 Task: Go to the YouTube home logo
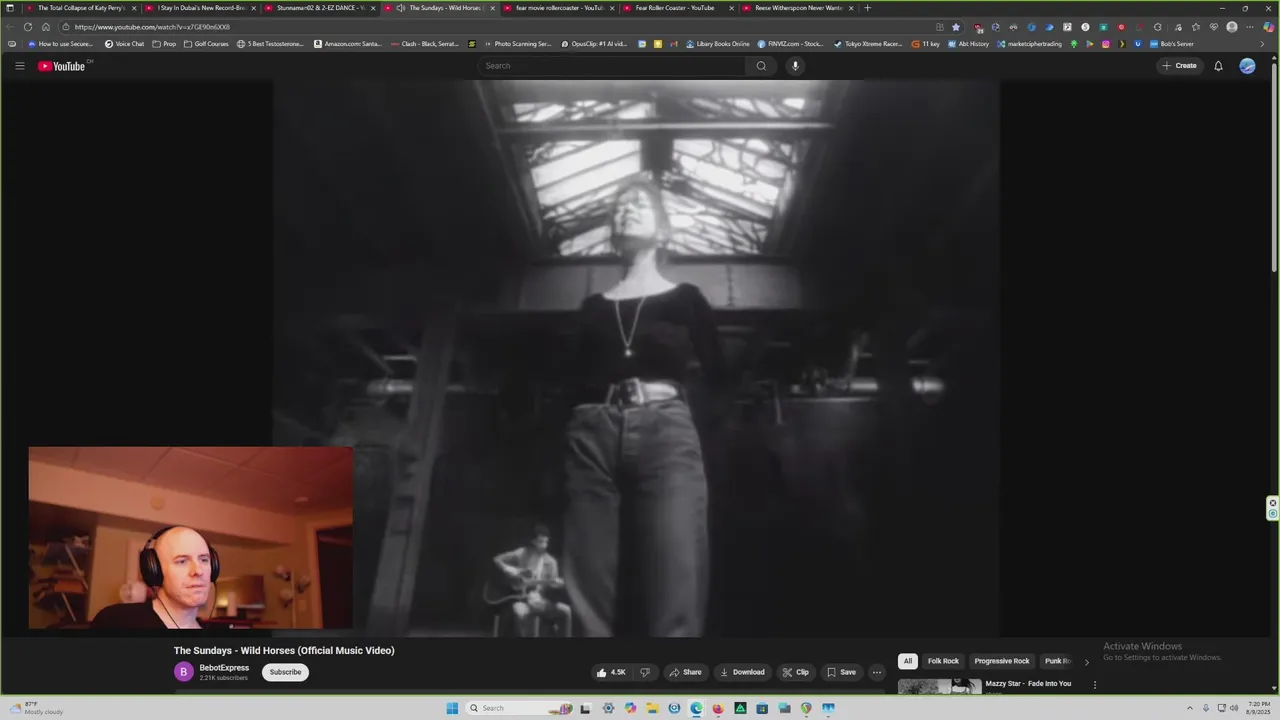62,66
